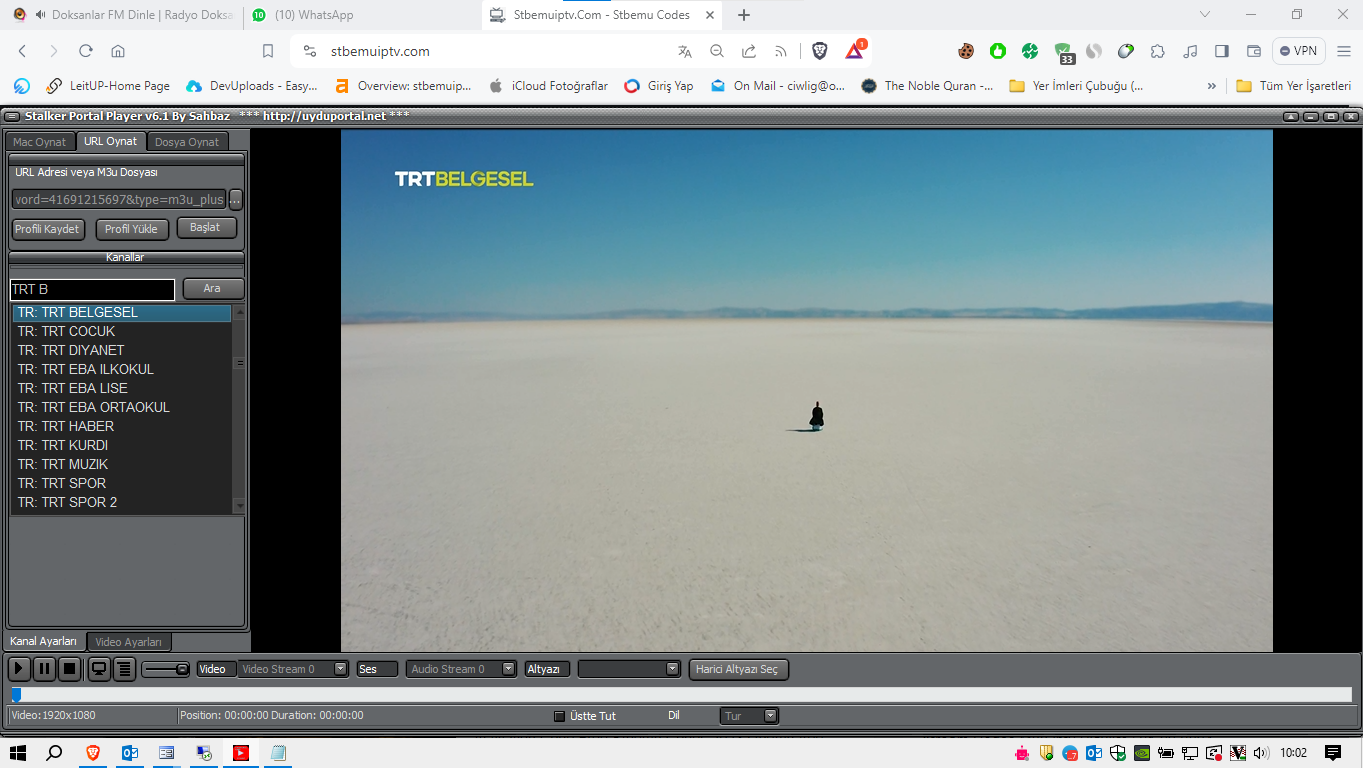1366x768 pixels.
Task: Pause the stream with the Pause button
Action: click(x=45, y=669)
